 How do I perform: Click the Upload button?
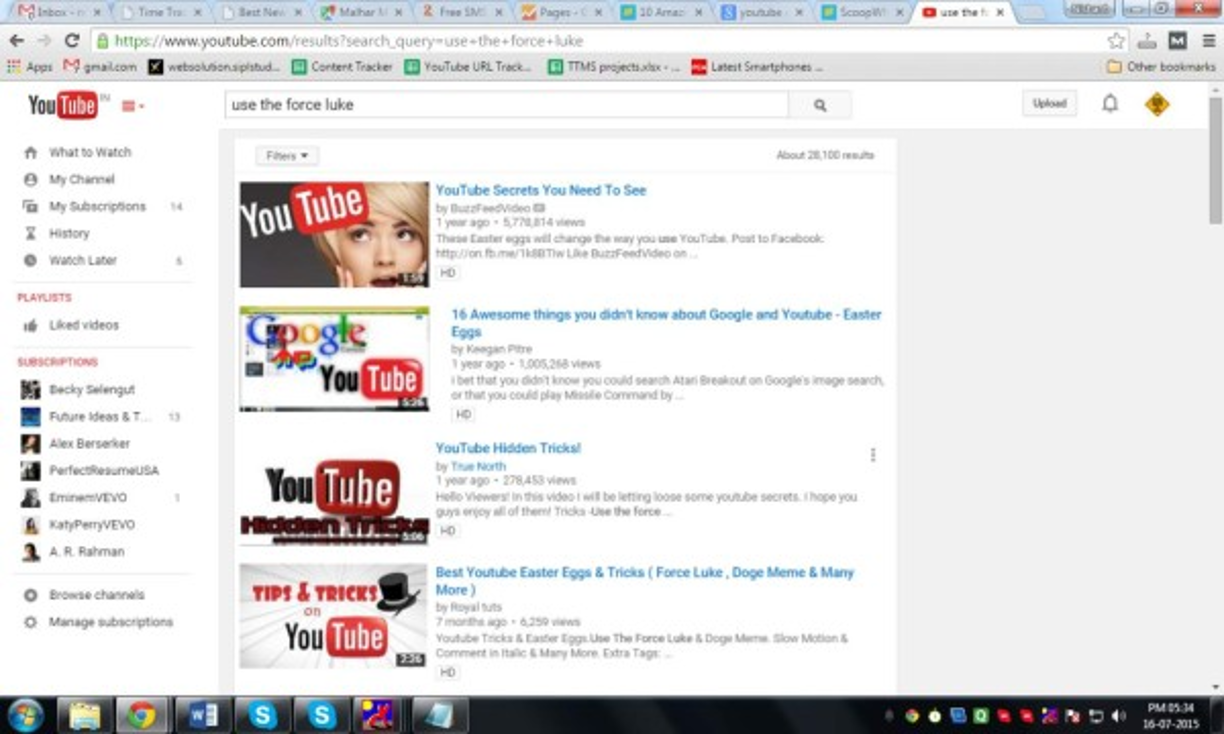[1048, 103]
